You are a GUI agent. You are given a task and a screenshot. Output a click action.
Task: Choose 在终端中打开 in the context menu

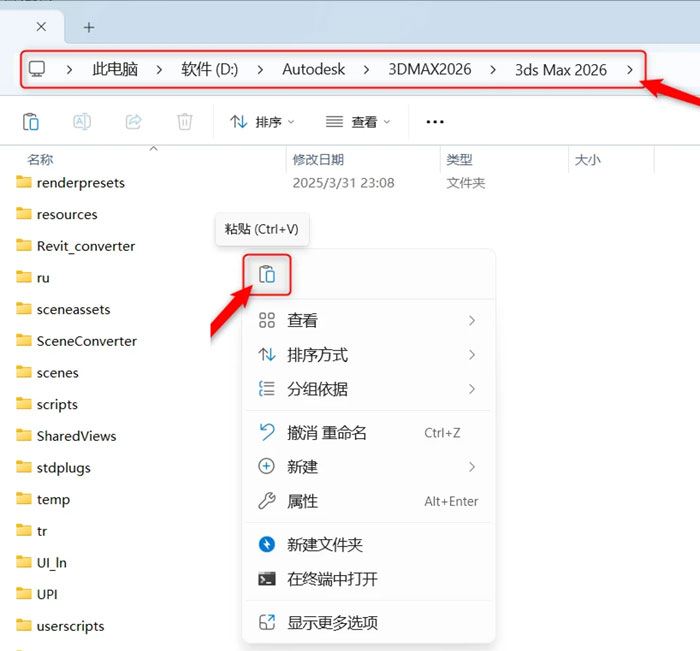pos(368,579)
